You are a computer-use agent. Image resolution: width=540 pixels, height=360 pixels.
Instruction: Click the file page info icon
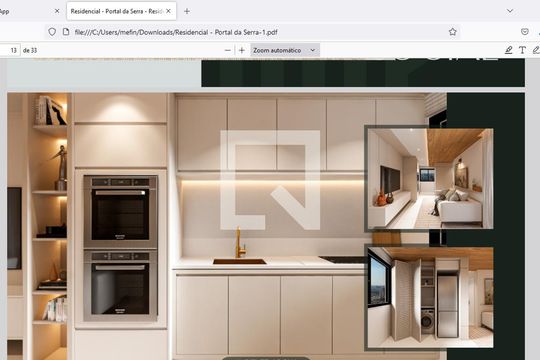click(66, 32)
